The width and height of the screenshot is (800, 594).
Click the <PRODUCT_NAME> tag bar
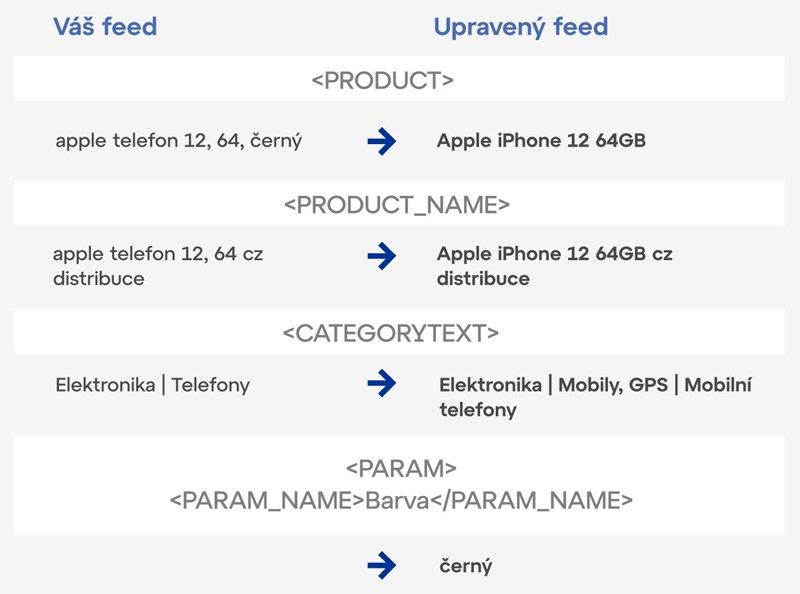pyautogui.click(x=399, y=204)
